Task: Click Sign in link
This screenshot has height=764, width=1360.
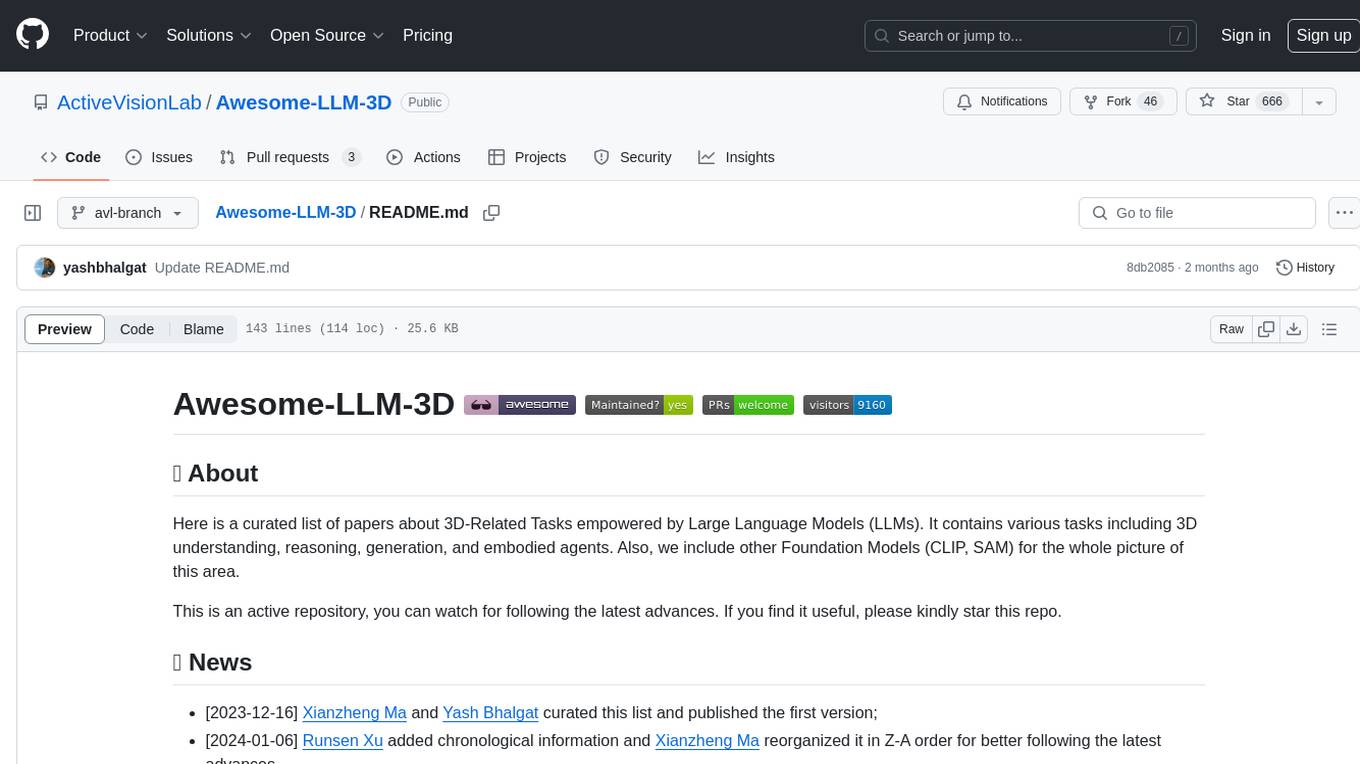Action: (x=1245, y=35)
